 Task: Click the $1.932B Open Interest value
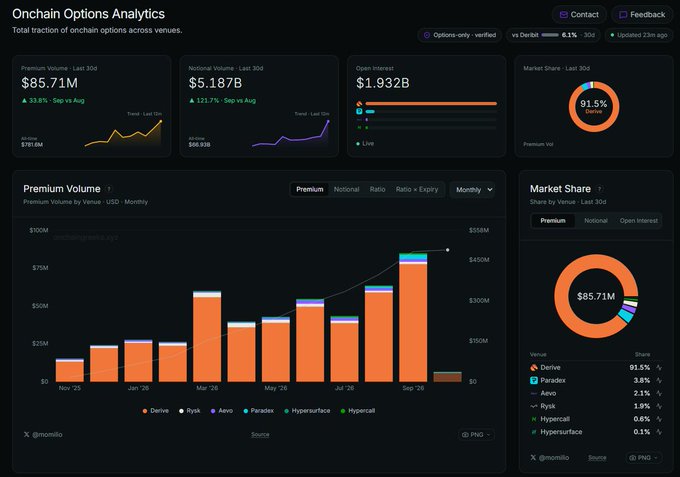382,83
